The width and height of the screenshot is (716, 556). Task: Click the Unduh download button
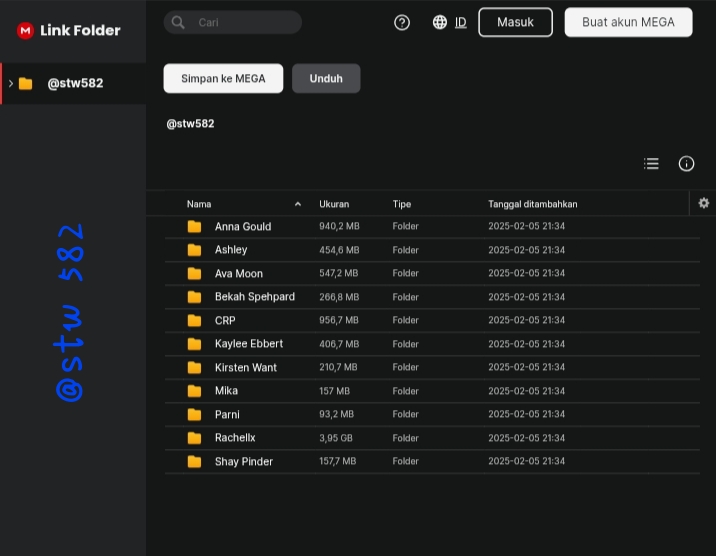(326, 79)
